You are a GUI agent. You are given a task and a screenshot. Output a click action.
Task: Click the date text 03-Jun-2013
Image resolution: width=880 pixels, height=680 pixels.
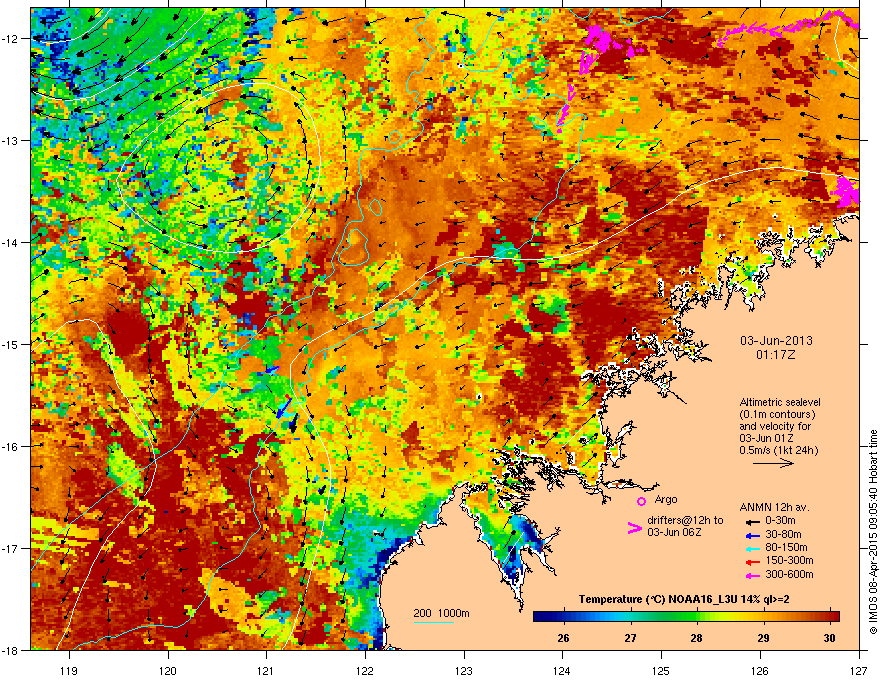[776, 341]
